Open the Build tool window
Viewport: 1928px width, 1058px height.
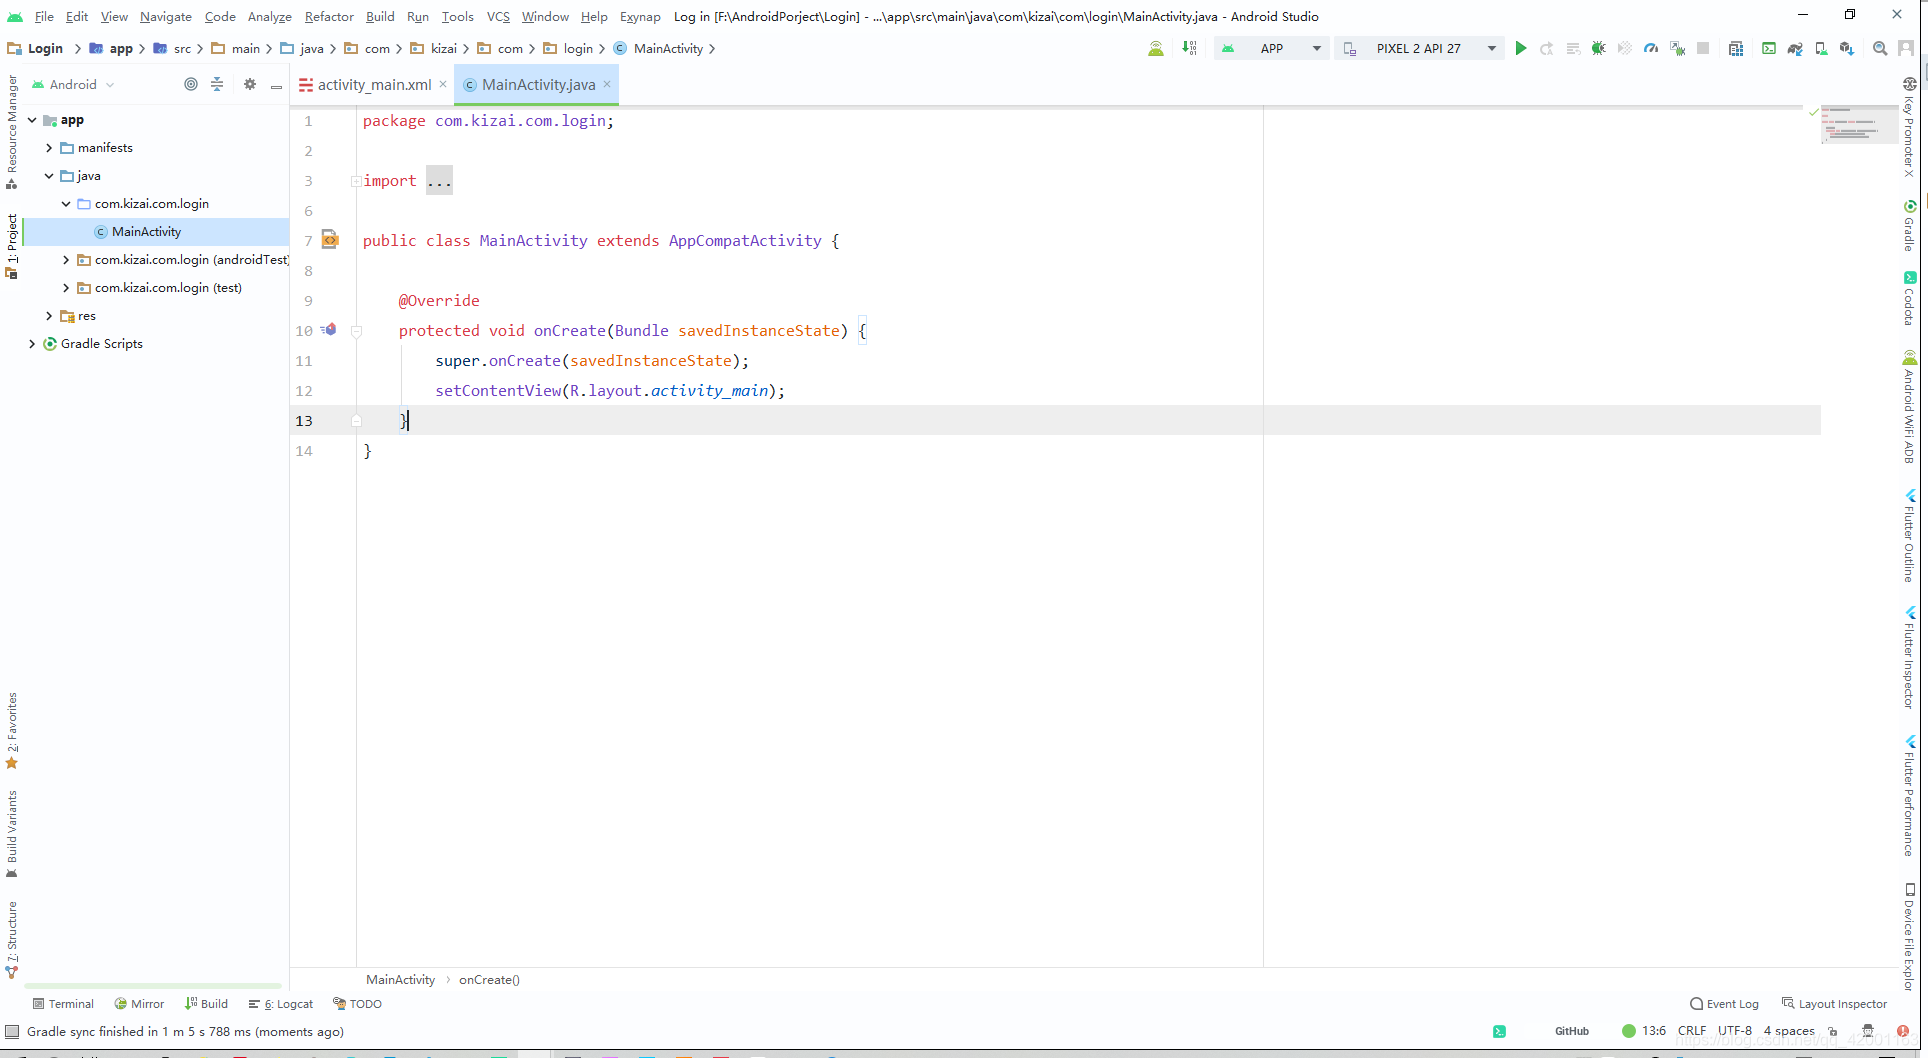click(x=206, y=1004)
